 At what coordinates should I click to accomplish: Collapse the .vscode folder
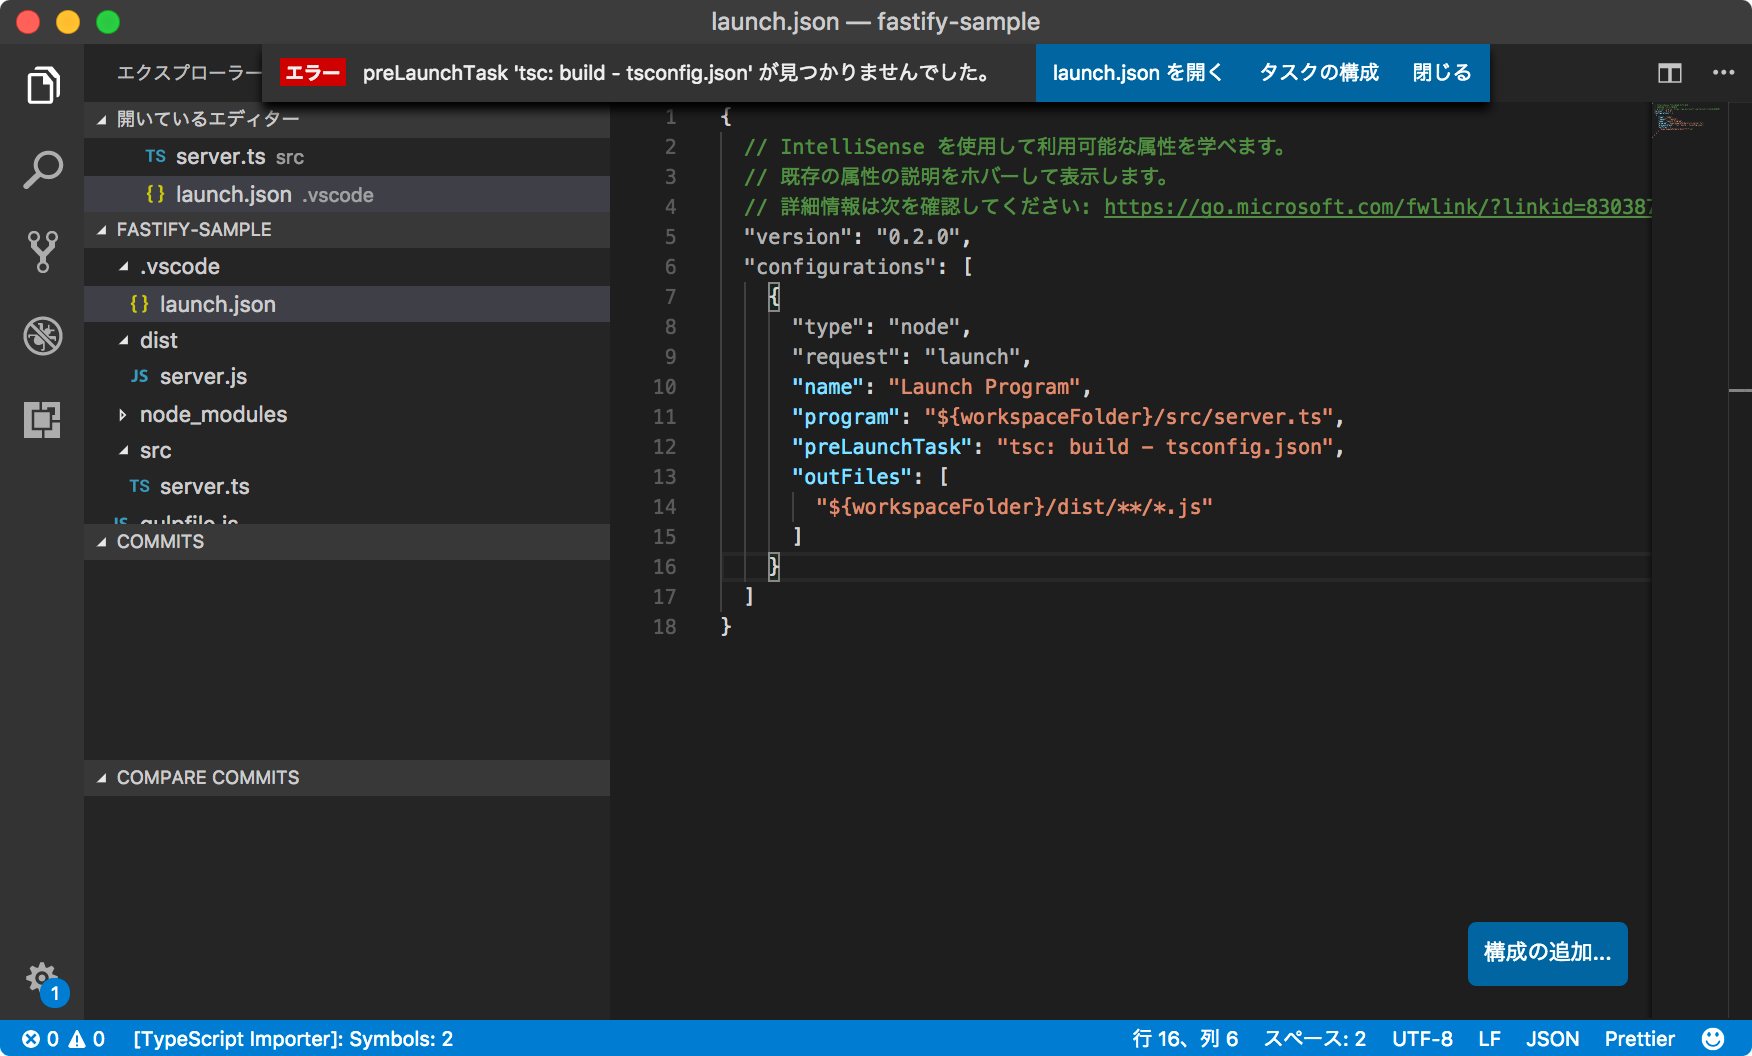click(x=124, y=266)
